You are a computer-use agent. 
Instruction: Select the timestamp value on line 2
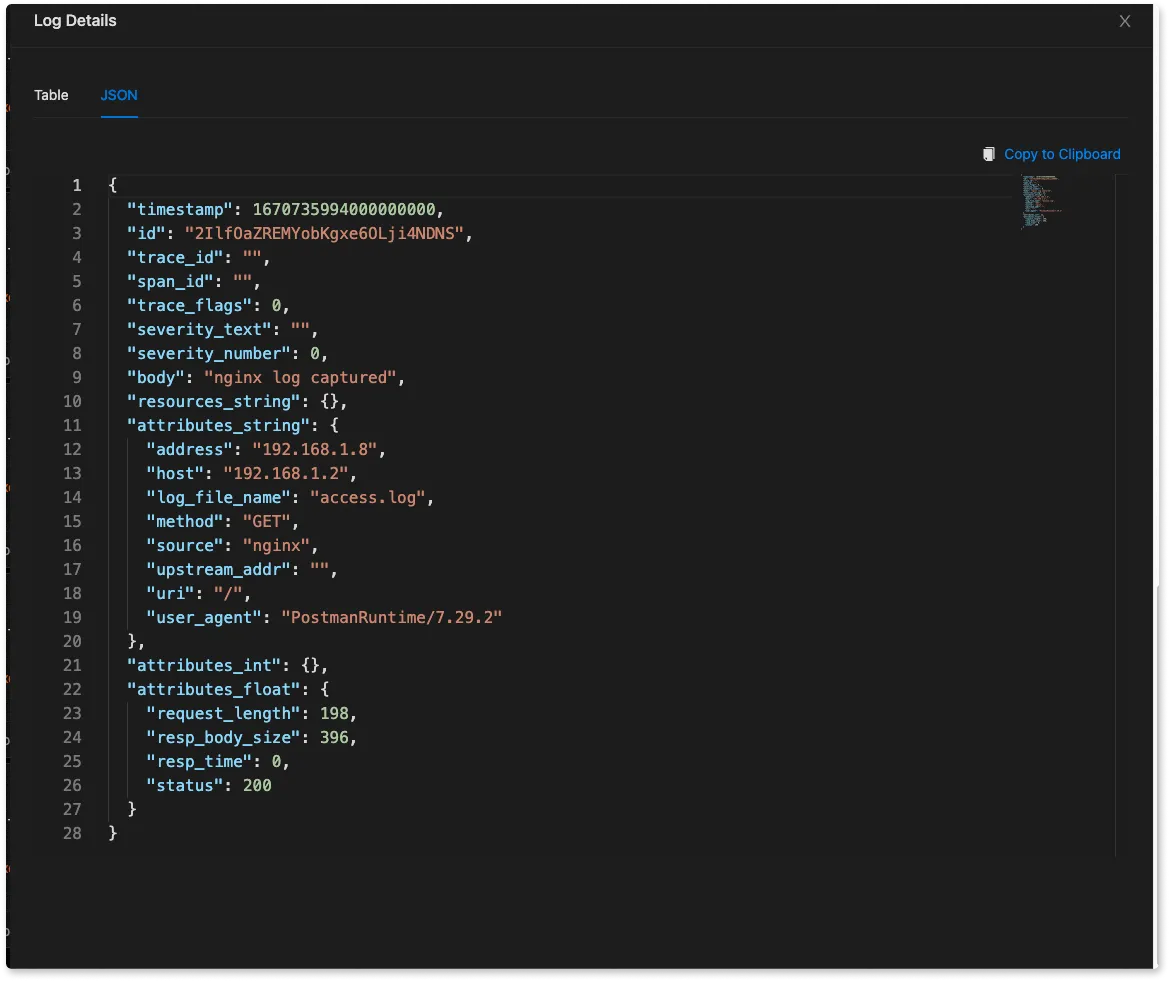tap(345, 209)
